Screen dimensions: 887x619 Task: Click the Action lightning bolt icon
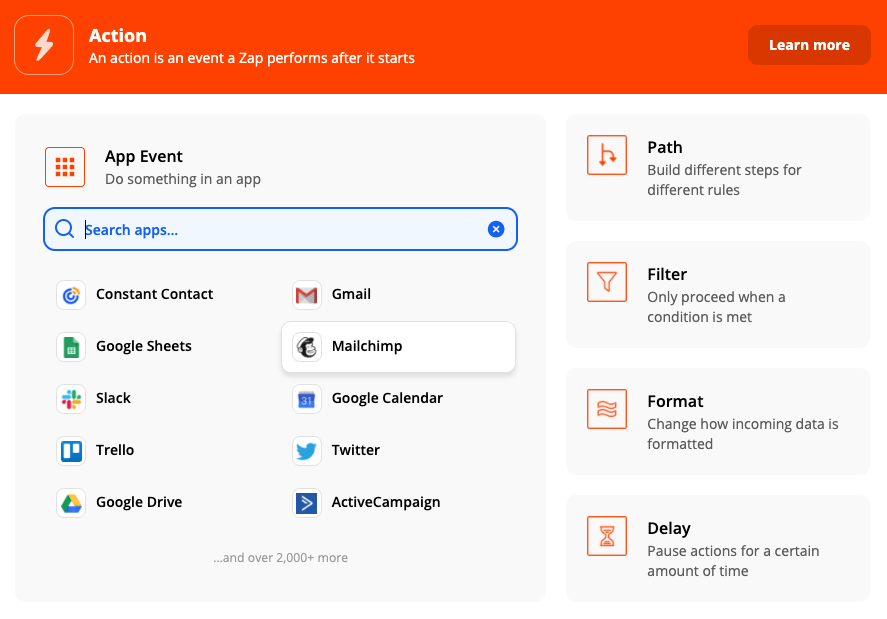point(44,45)
